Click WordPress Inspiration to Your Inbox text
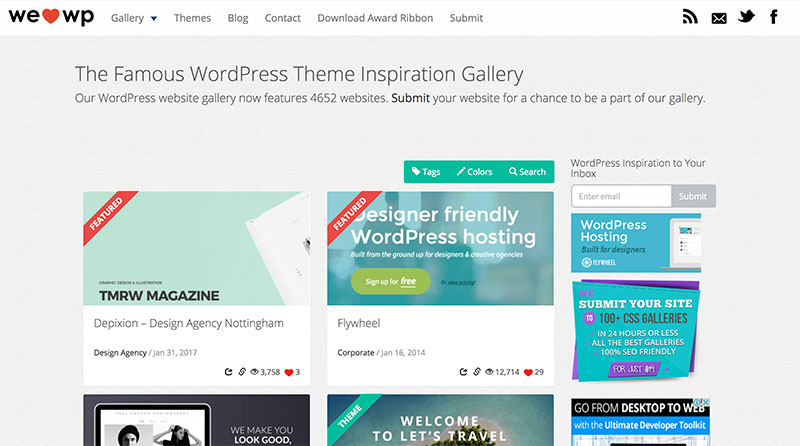The width and height of the screenshot is (800, 446). point(638,168)
